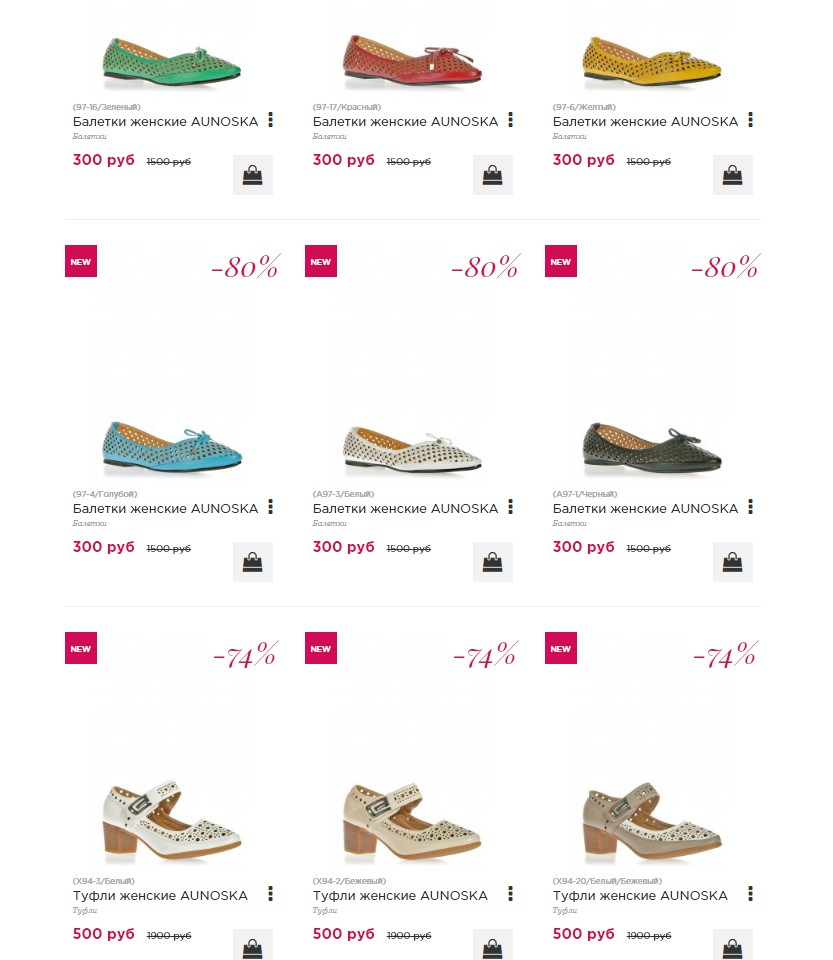Click the -74% discount label on white heels
The image size is (833, 960).
pyautogui.click(x=245, y=654)
